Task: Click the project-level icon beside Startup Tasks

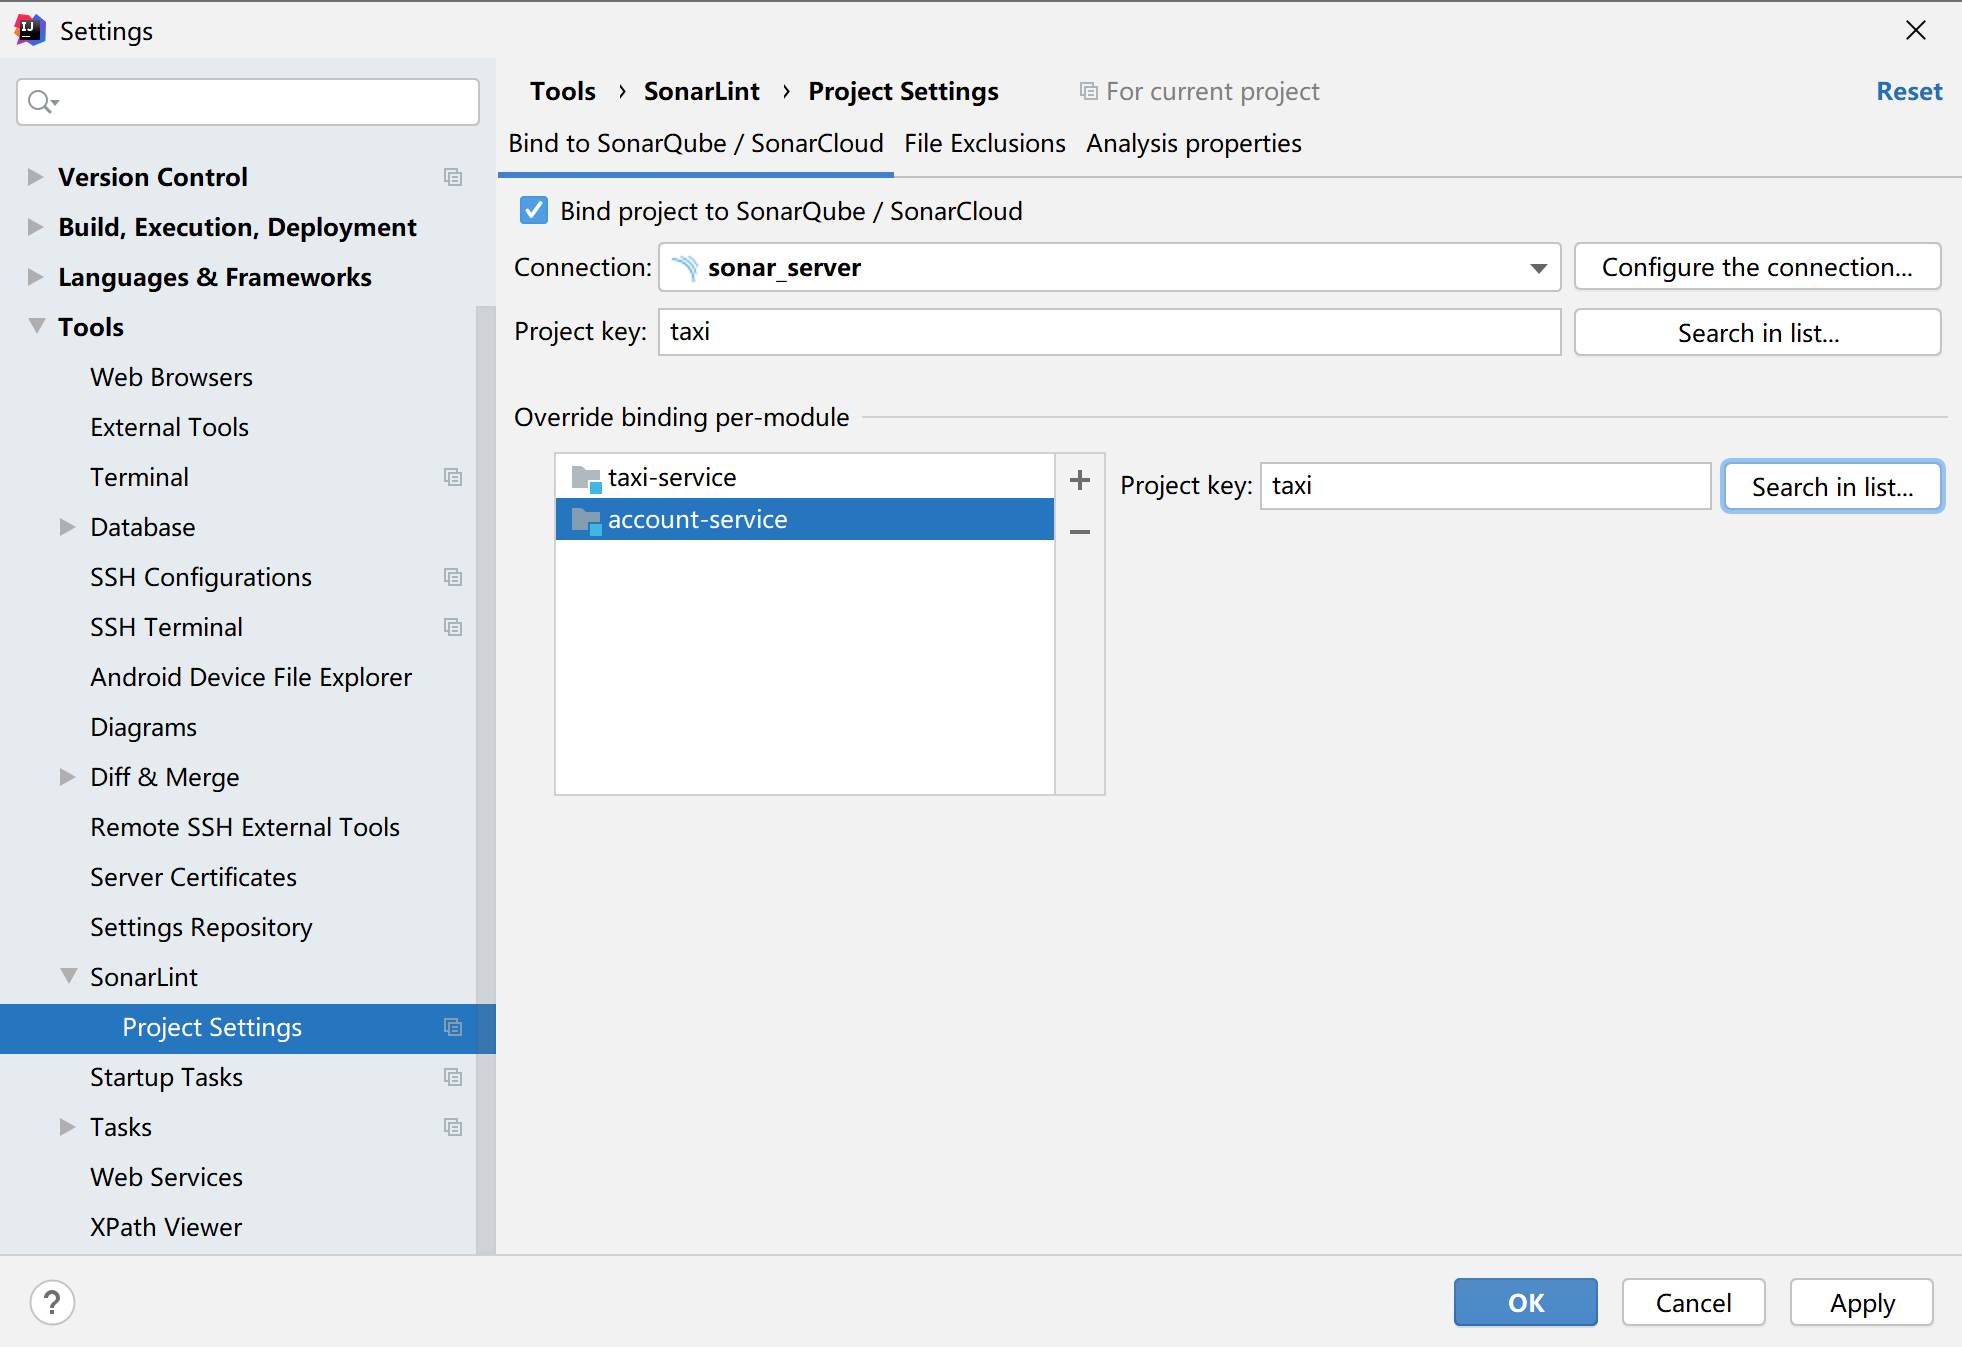Action: (453, 1077)
